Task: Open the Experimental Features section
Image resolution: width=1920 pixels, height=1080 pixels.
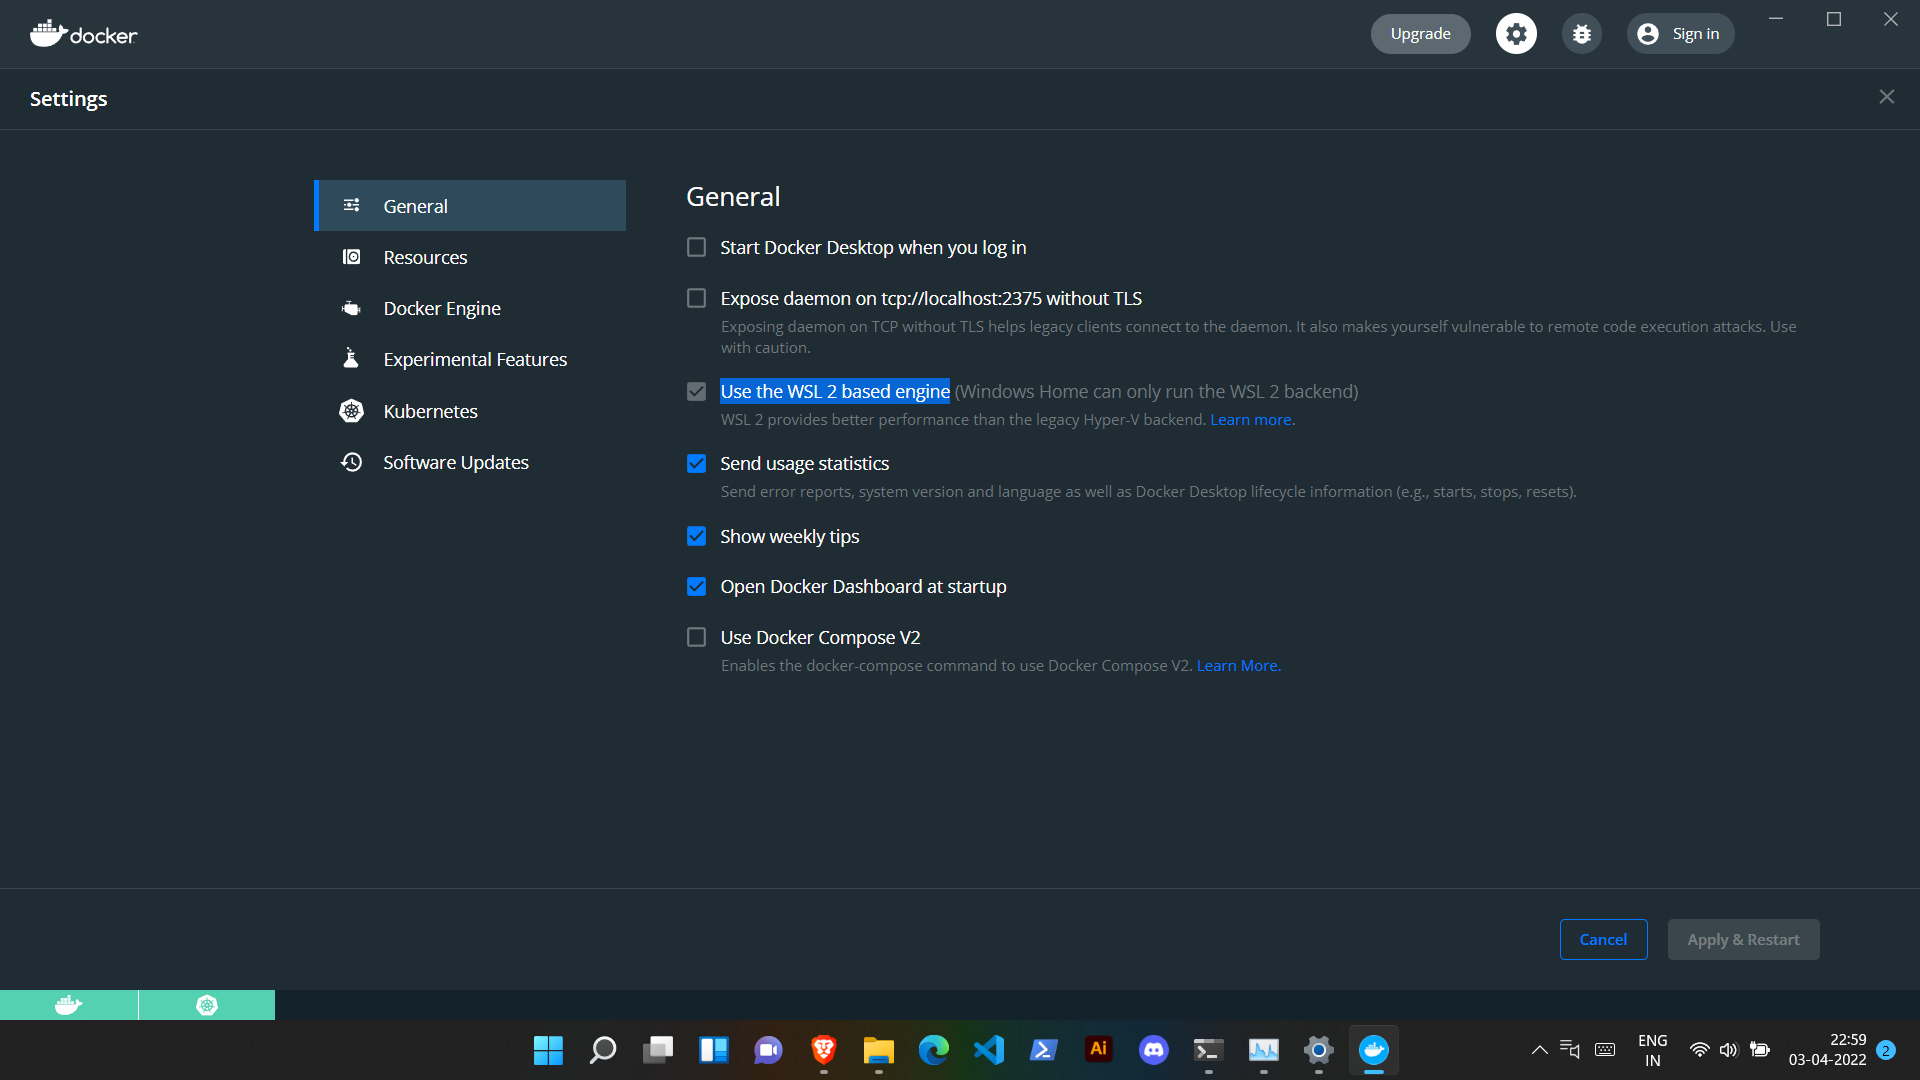Action: click(470, 359)
